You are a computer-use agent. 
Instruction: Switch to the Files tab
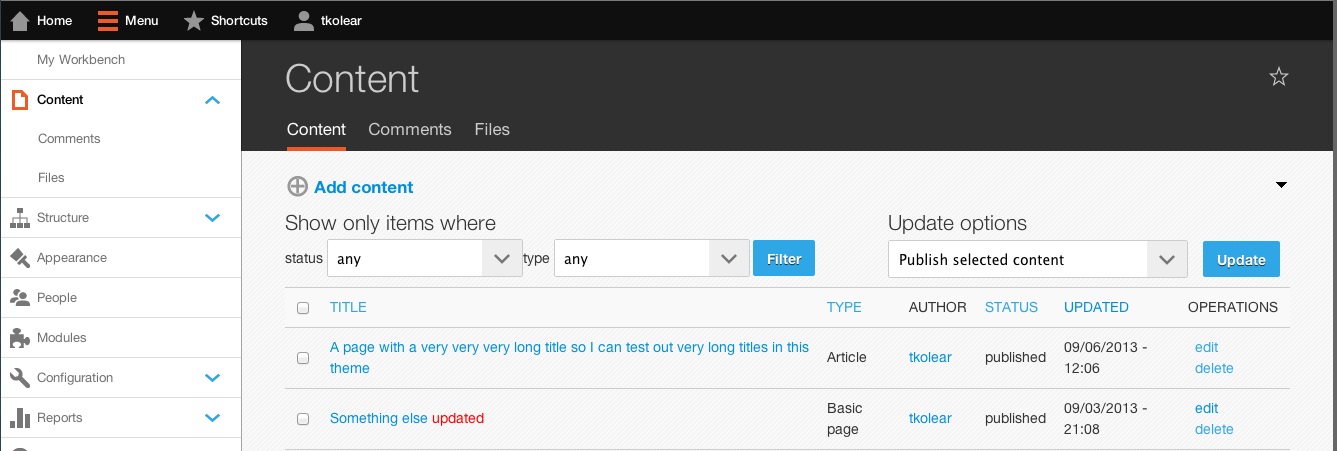coord(492,129)
